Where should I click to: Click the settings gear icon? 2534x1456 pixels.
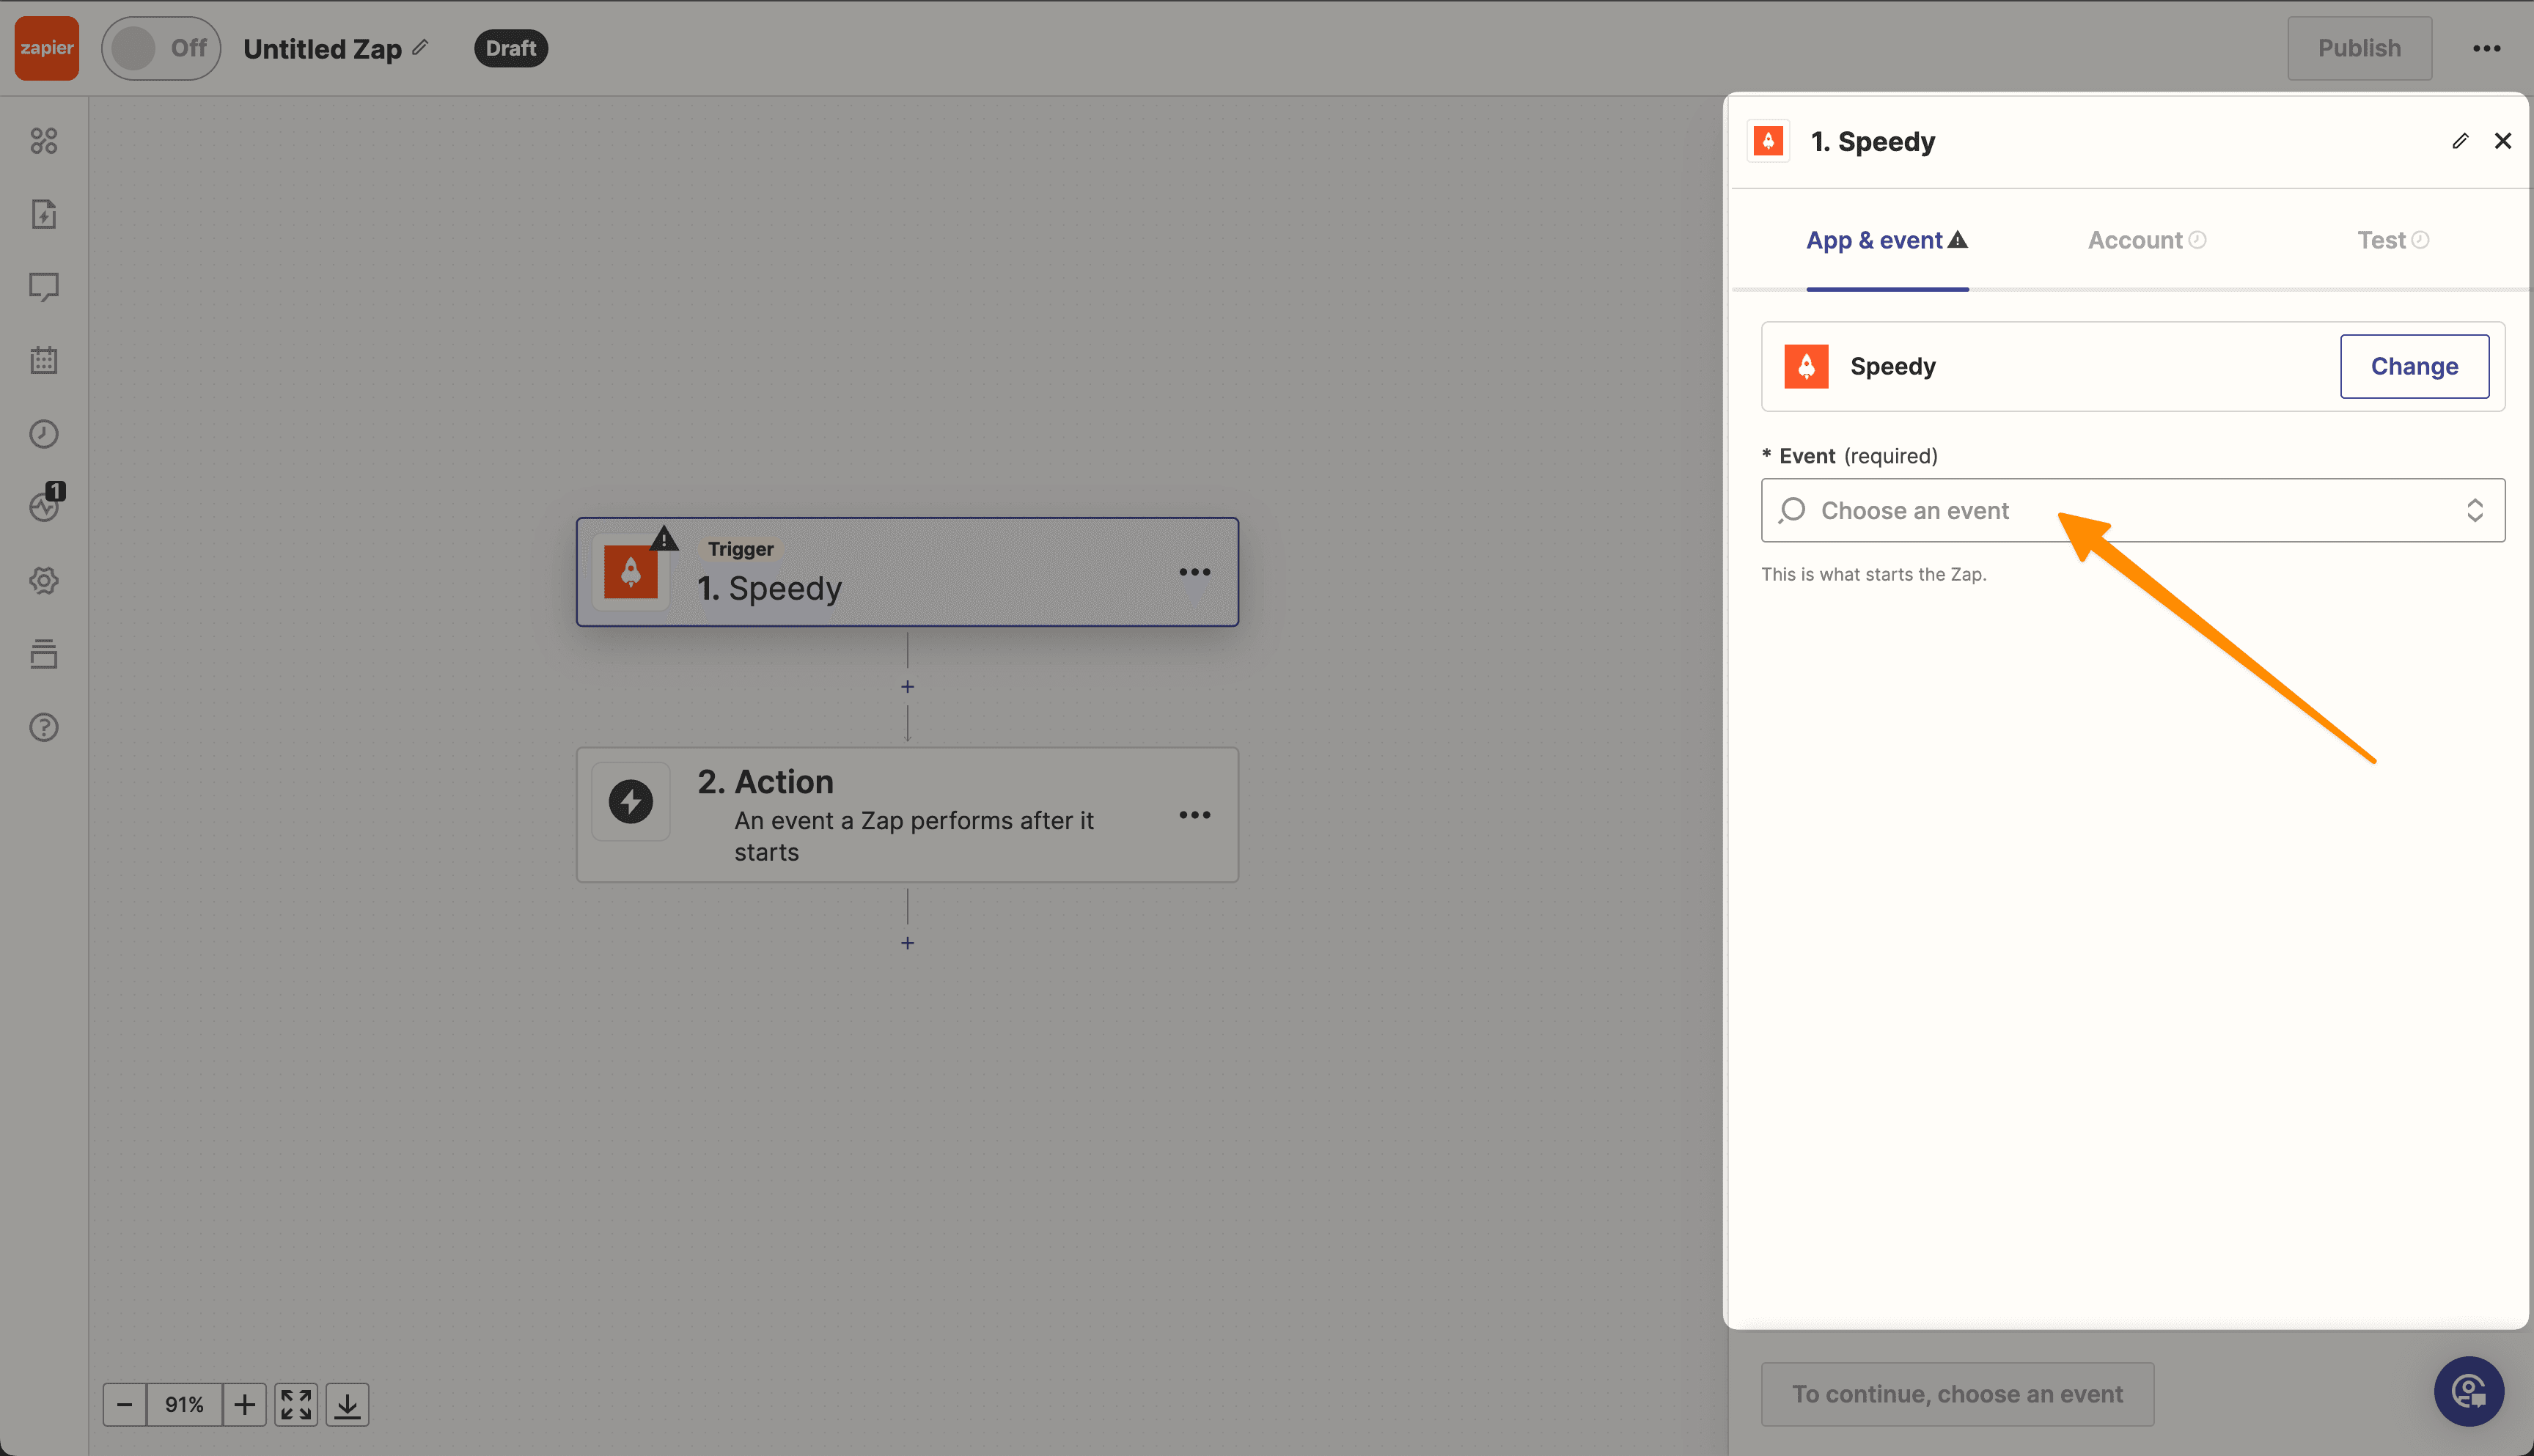point(45,579)
